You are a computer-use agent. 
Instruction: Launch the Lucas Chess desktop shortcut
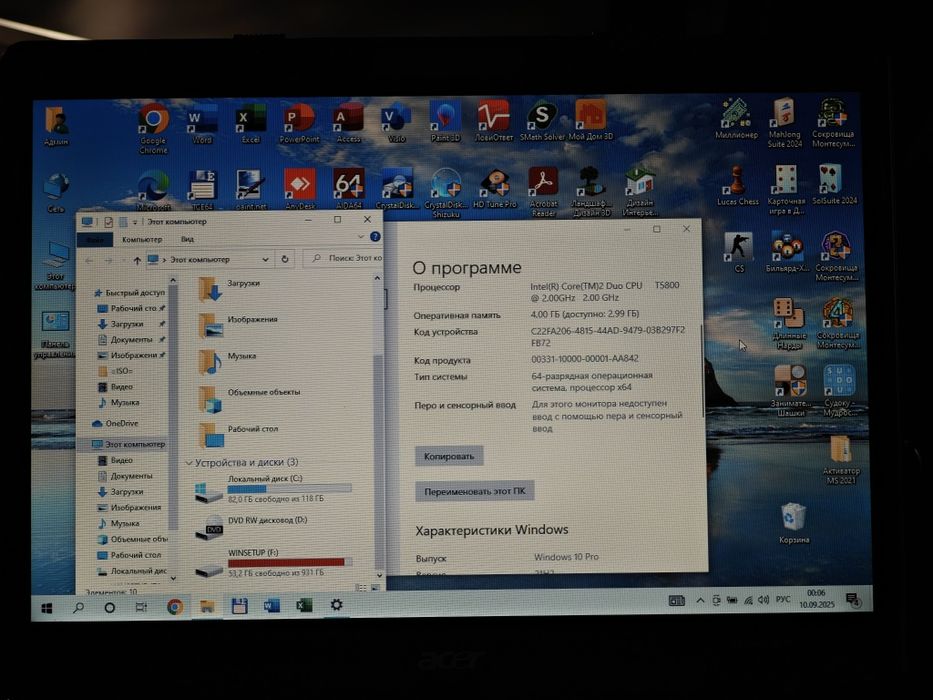pos(738,186)
